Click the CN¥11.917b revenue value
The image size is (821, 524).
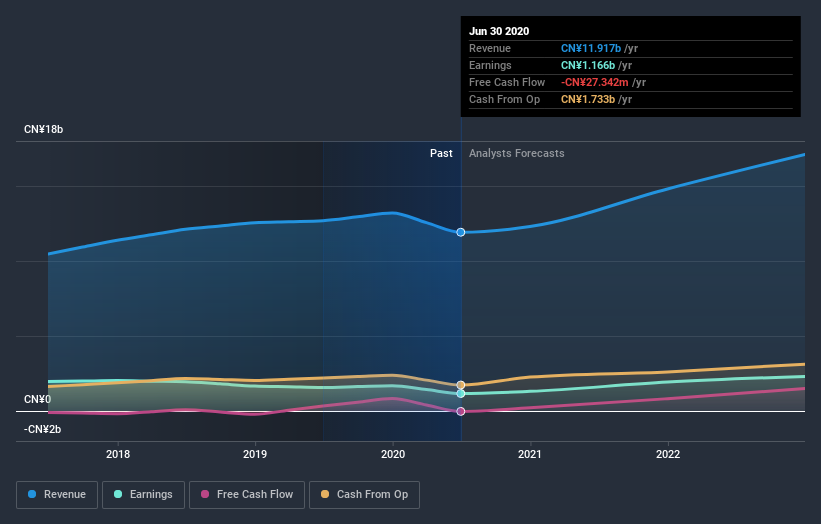coord(591,48)
